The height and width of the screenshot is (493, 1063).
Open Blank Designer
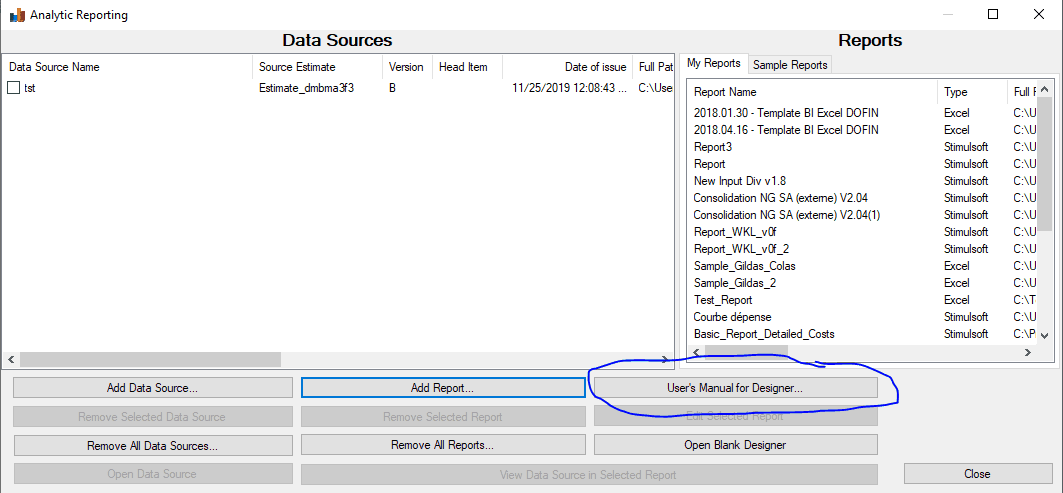point(735,445)
